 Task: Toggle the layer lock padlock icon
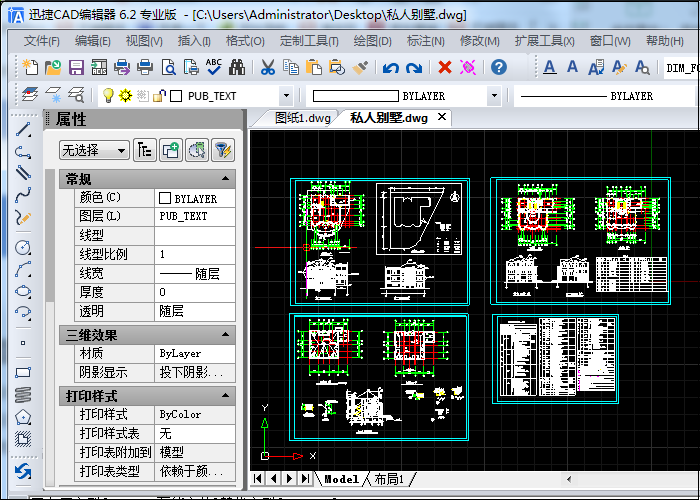click(159, 95)
